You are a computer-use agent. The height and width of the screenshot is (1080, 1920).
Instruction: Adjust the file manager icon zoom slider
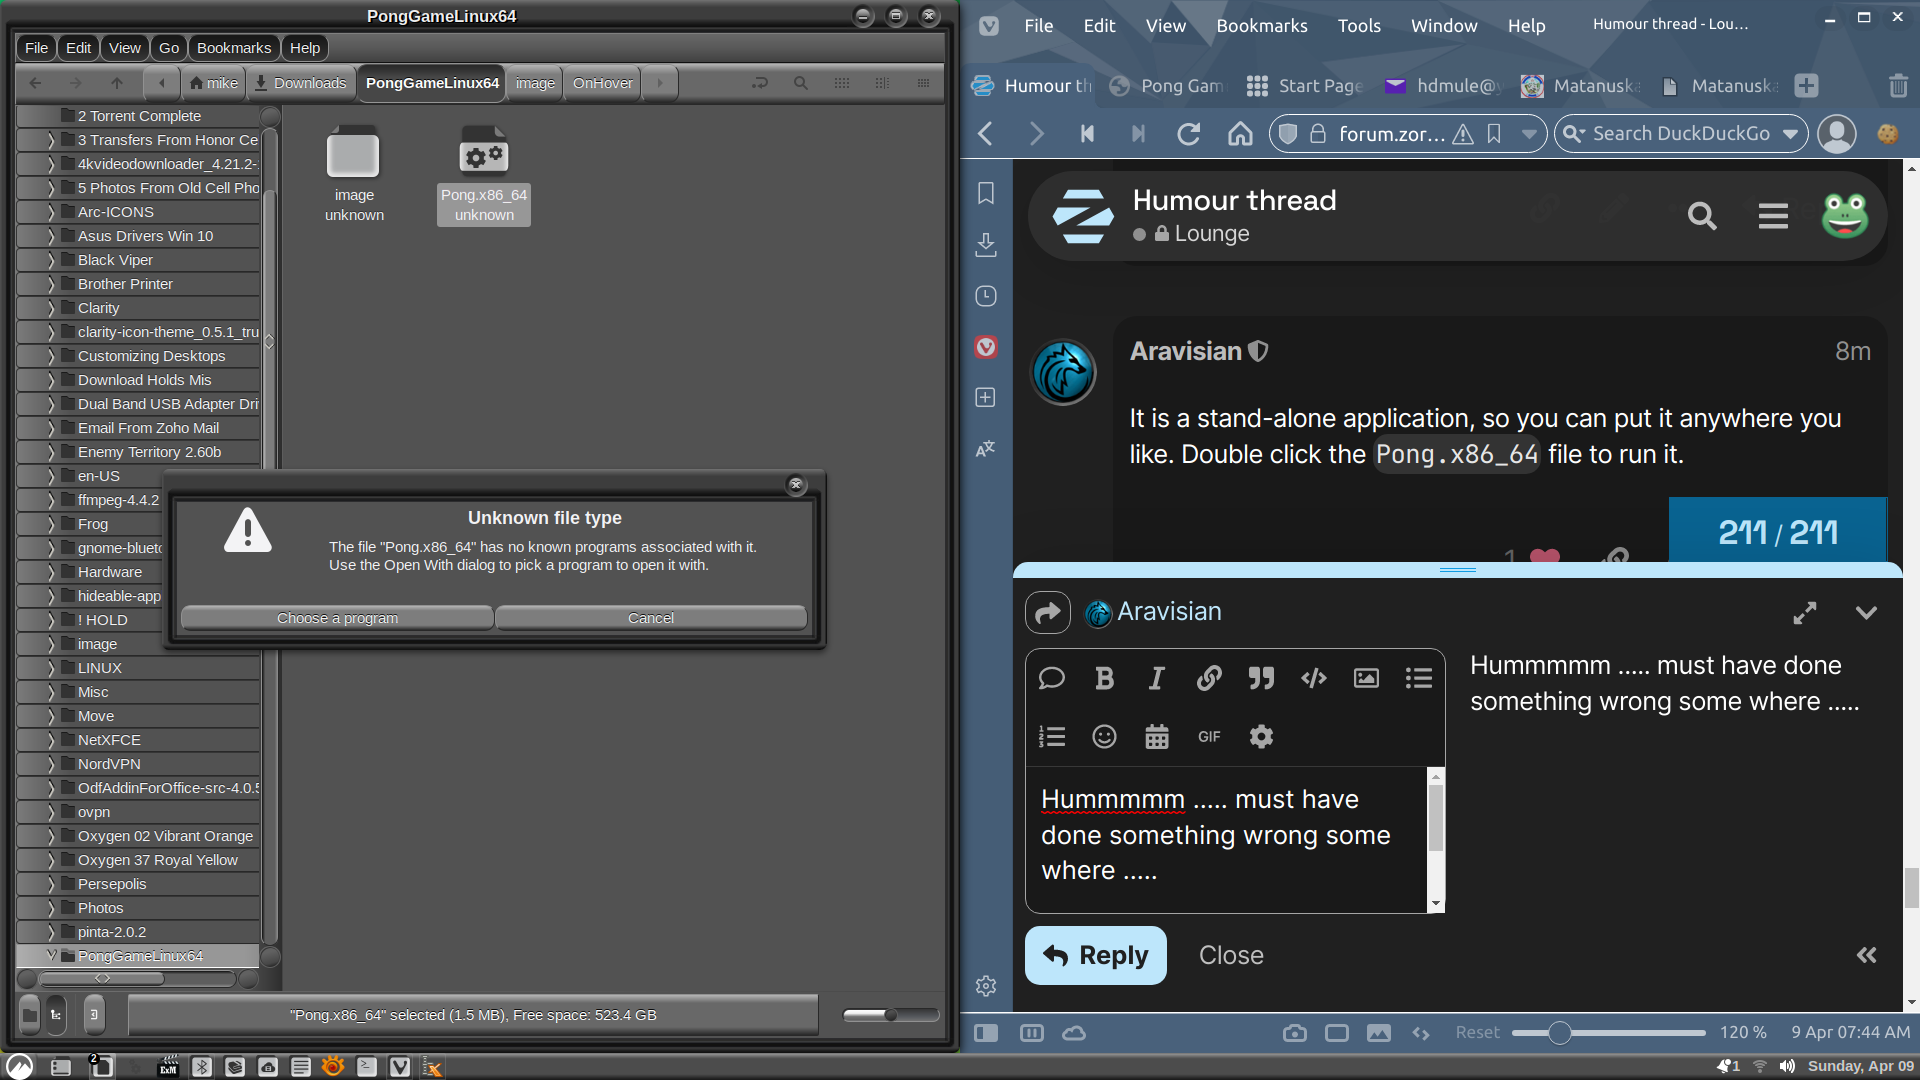891,1015
